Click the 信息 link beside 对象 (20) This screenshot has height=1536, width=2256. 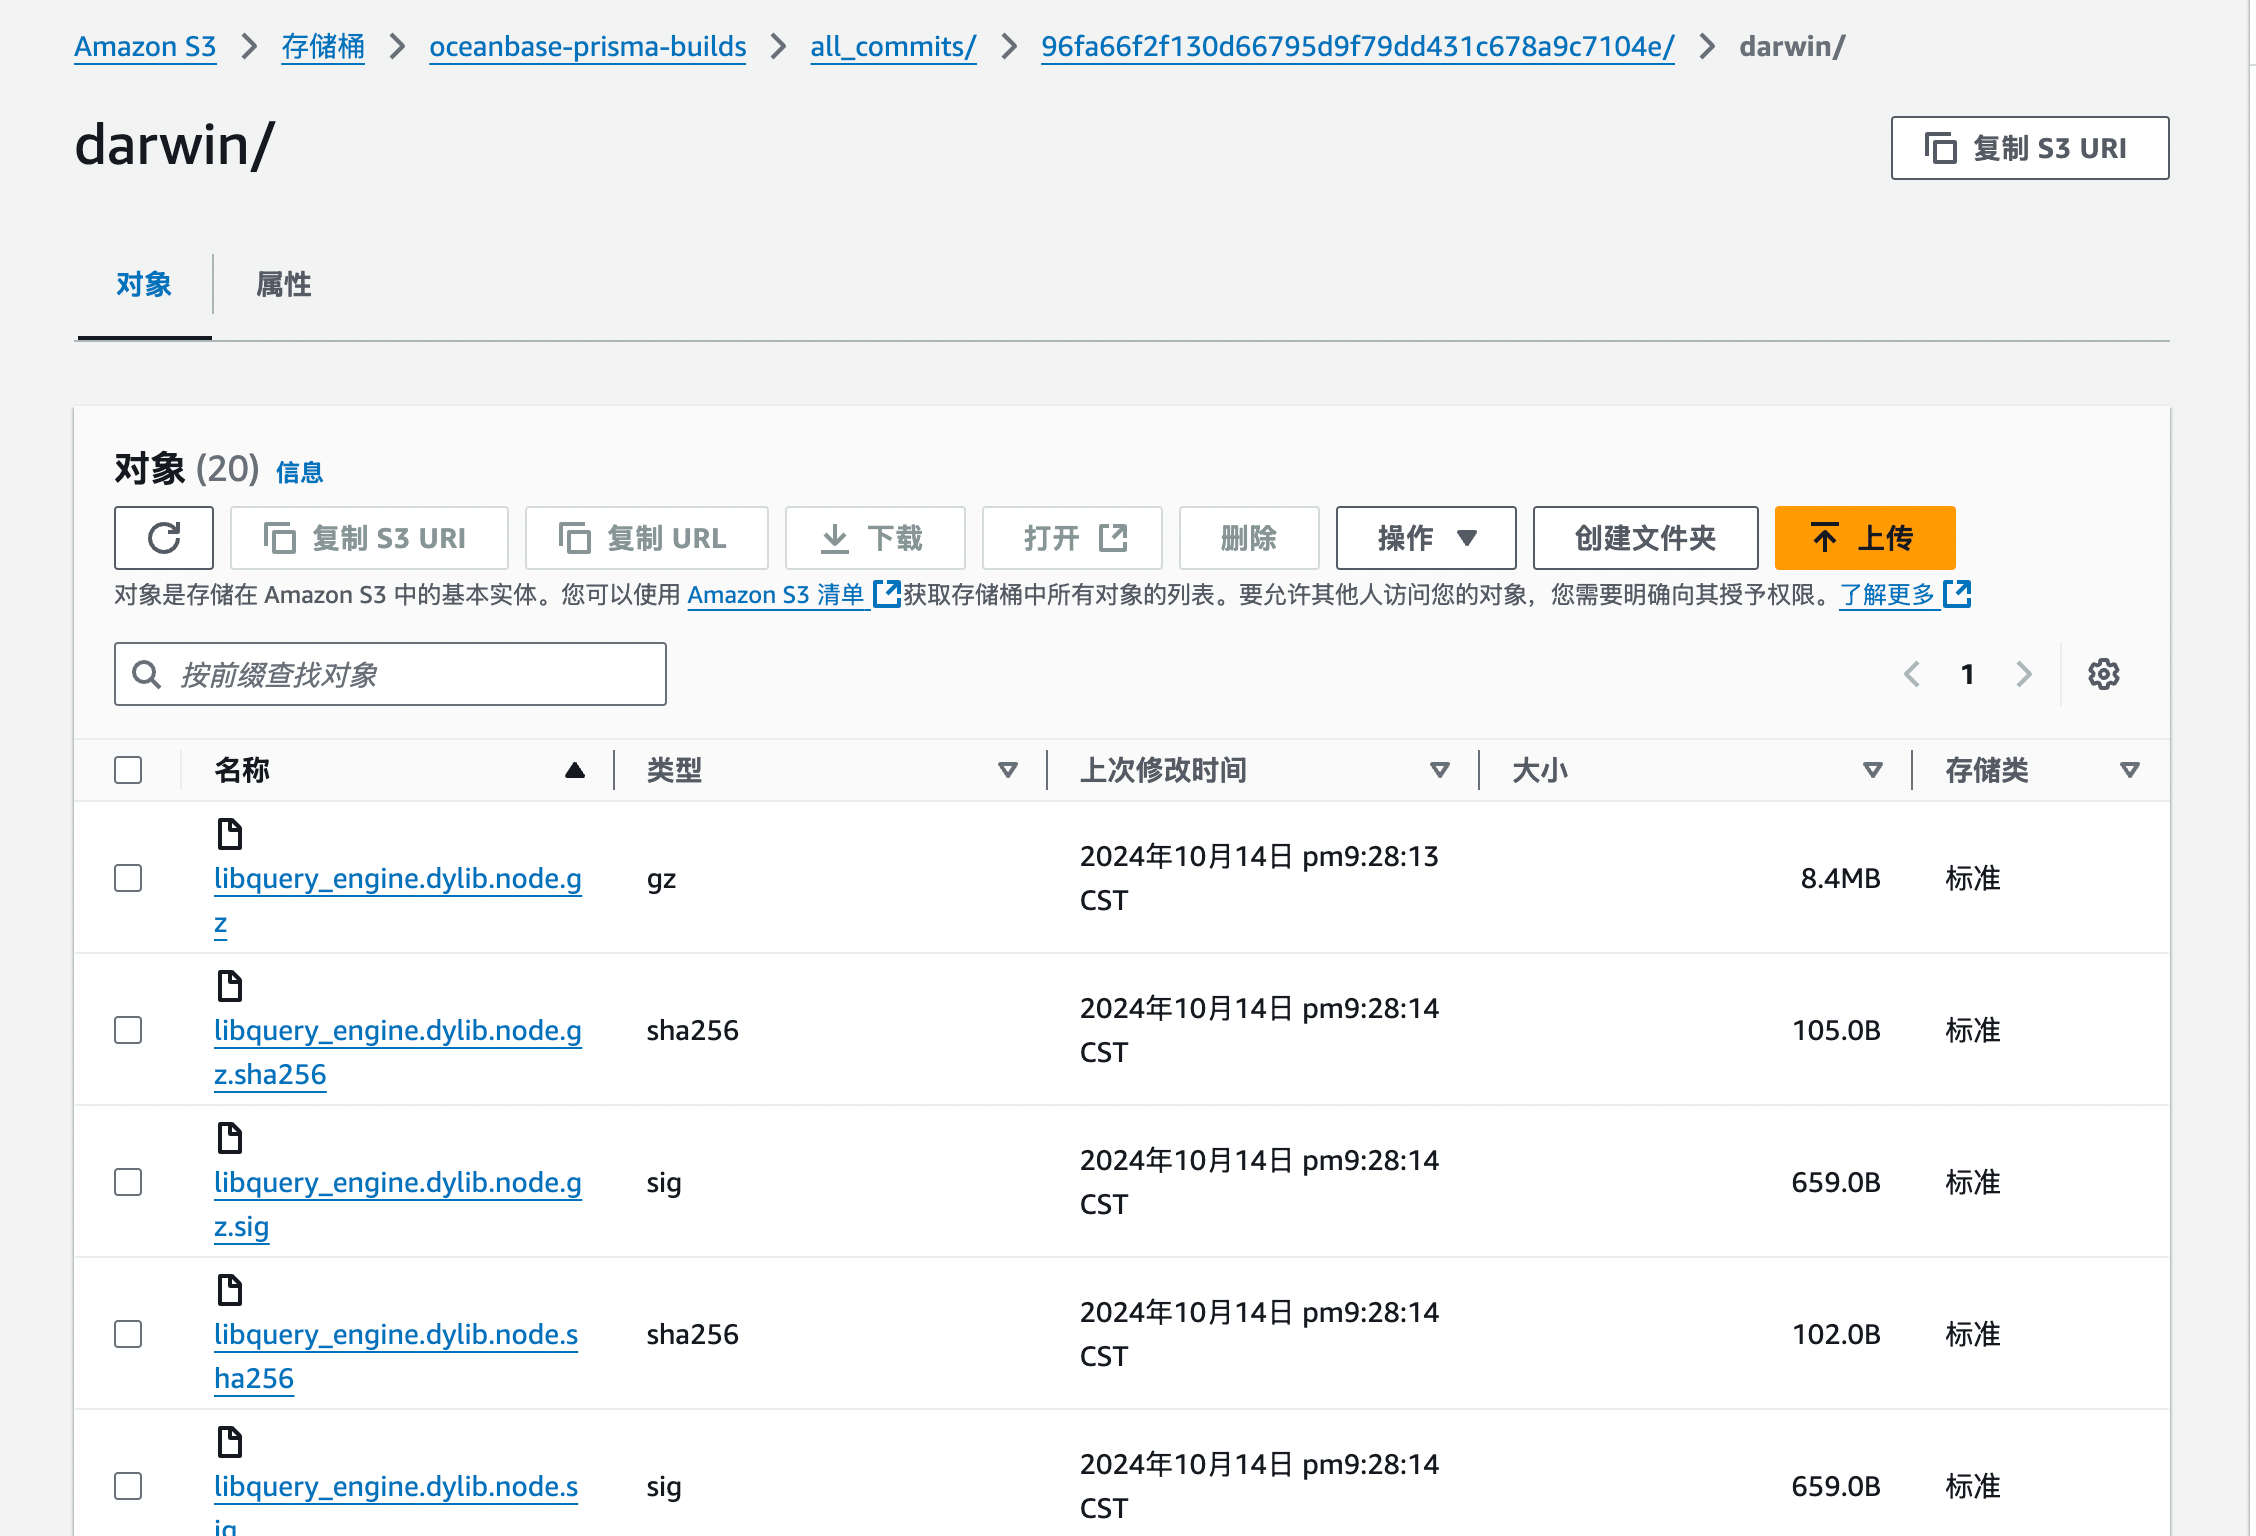click(299, 472)
